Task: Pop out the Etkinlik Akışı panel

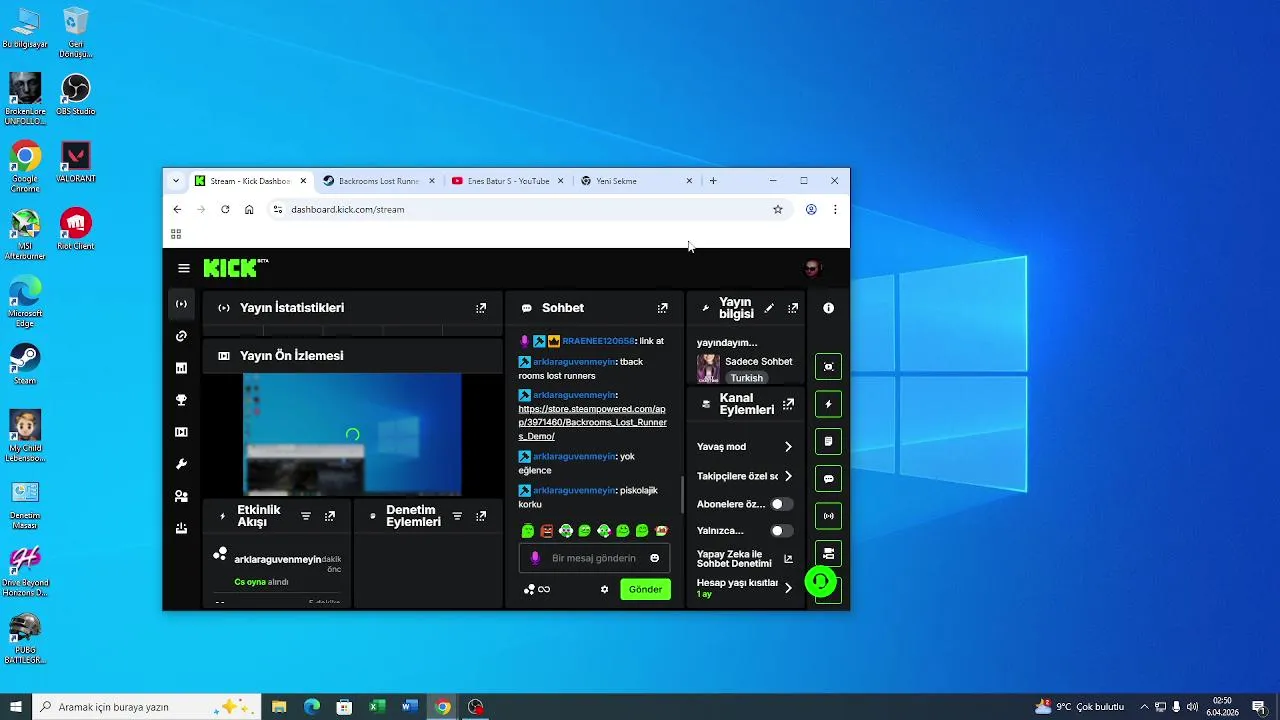Action: click(x=330, y=516)
